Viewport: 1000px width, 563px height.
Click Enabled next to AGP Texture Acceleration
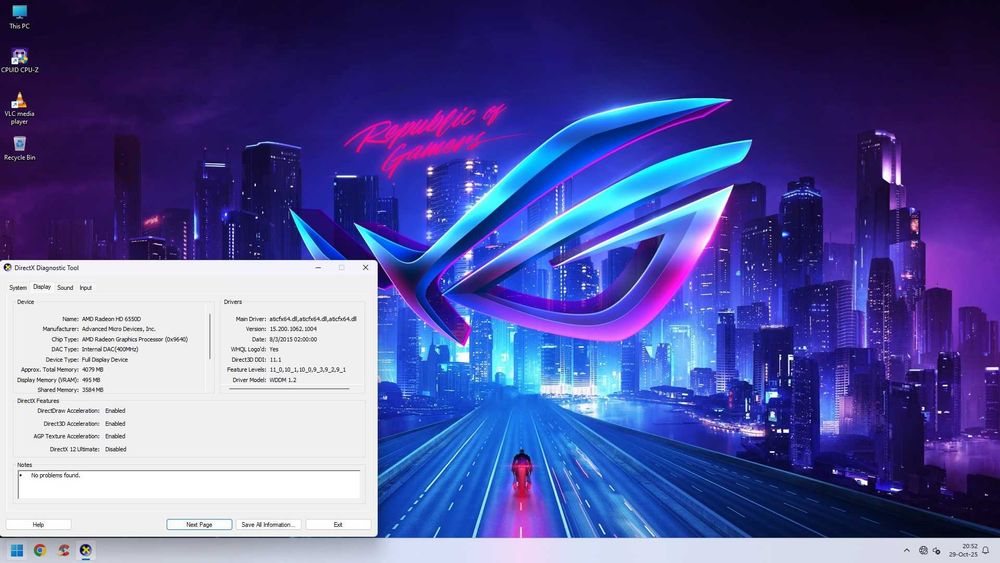point(115,436)
